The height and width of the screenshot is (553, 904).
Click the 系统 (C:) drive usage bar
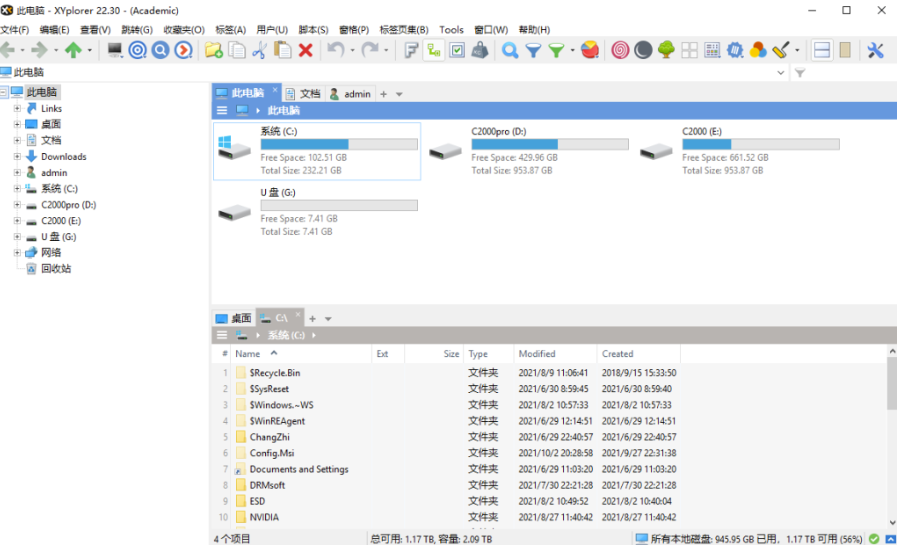[x=339, y=144]
